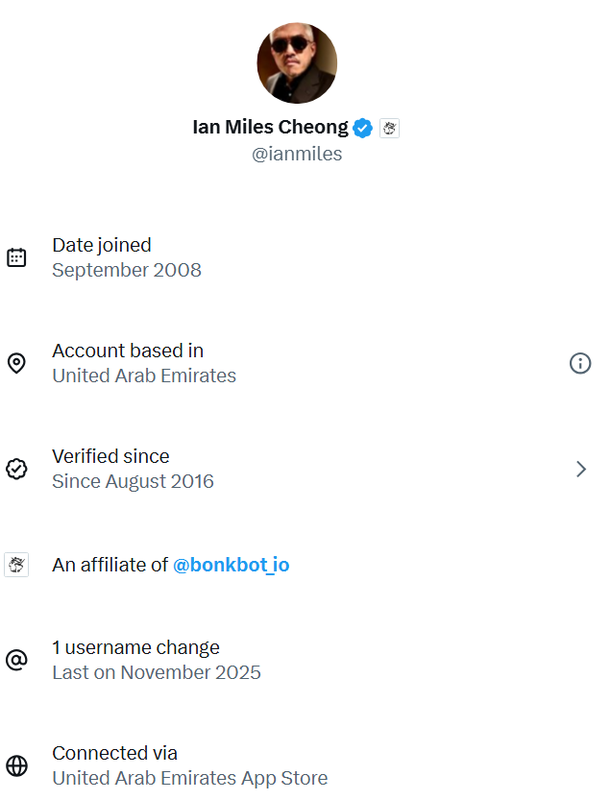The image size is (611, 800).
Task: Click the United Arab Emirates App Store text
Action: click(190, 778)
